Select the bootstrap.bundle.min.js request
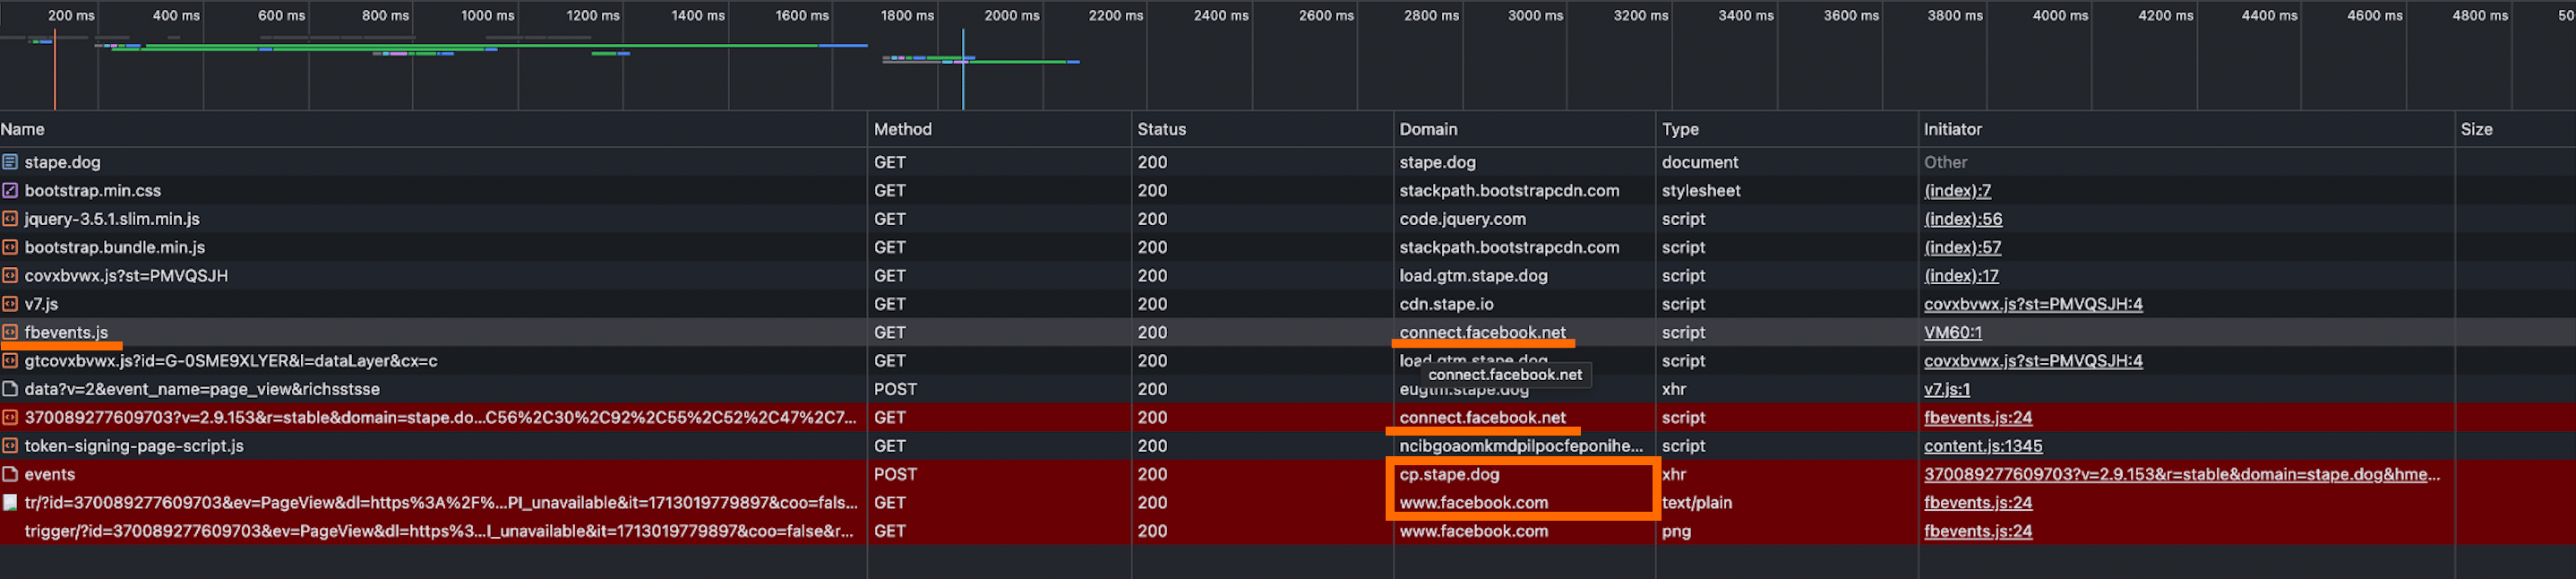The height and width of the screenshot is (579, 2576). coord(115,247)
